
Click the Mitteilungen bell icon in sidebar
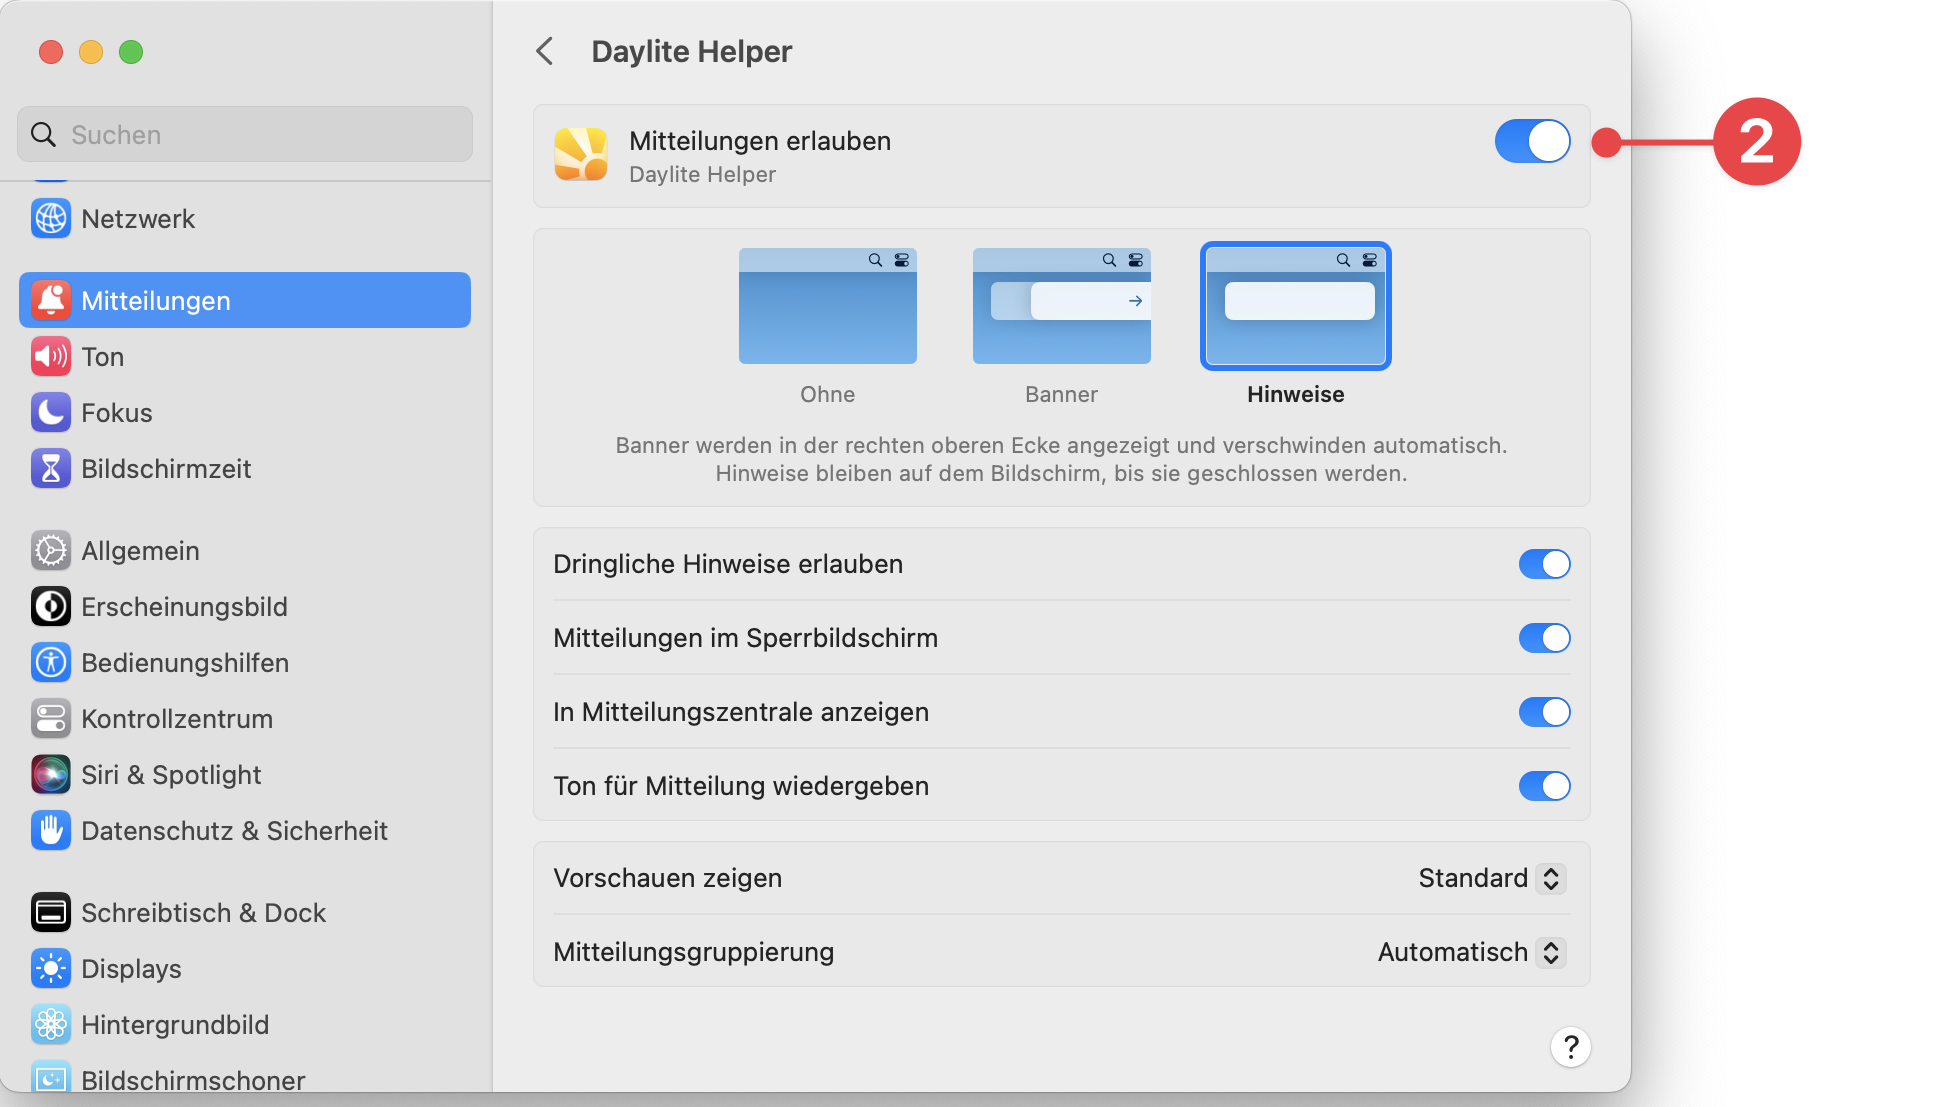tap(51, 301)
